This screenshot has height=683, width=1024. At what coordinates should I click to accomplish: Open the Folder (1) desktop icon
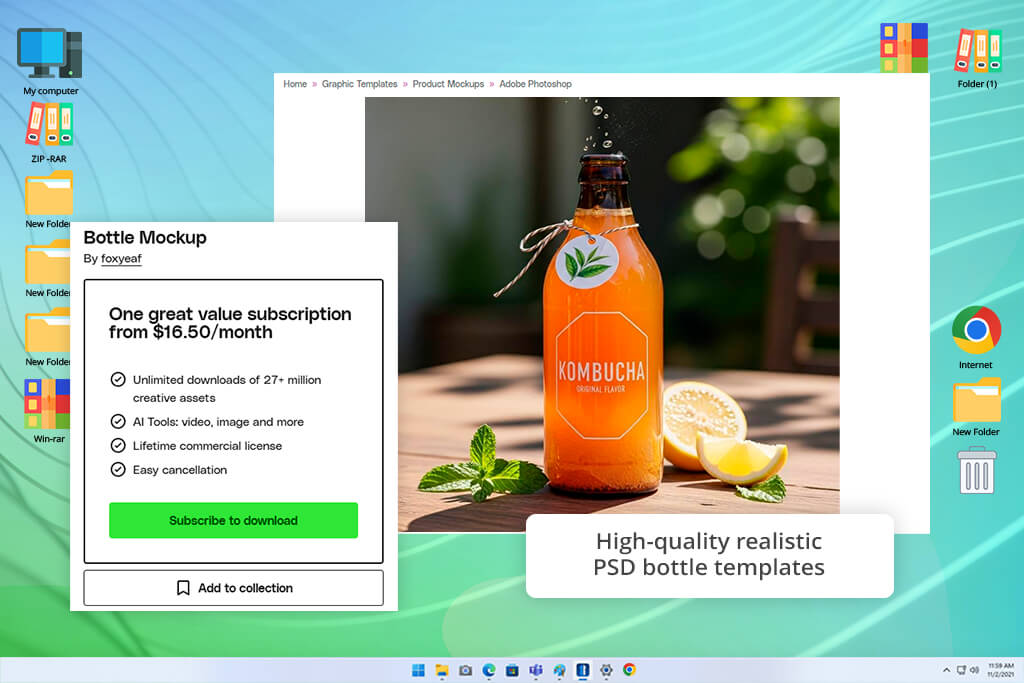pos(978,50)
